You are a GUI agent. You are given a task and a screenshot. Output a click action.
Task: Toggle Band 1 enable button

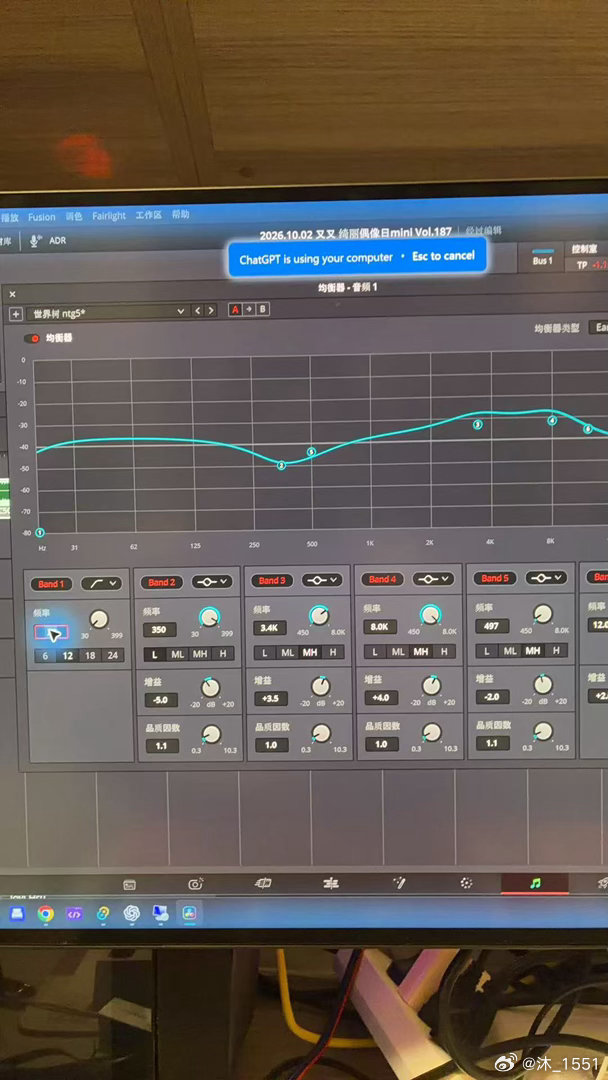[x=52, y=584]
